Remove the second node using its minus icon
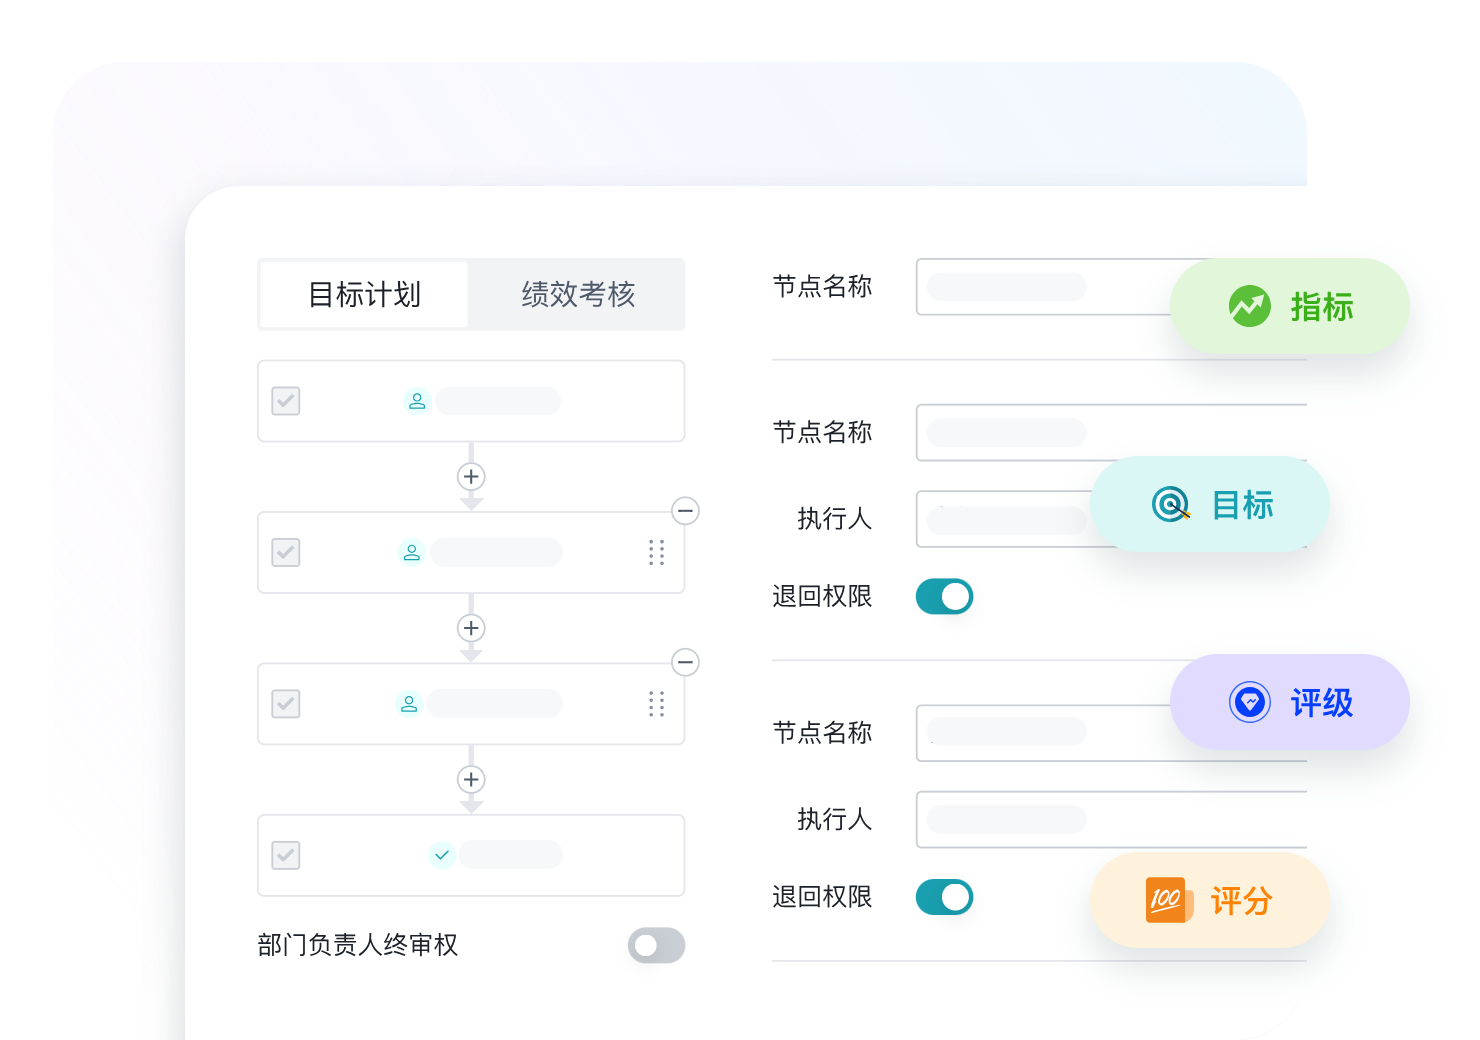 [686, 512]
